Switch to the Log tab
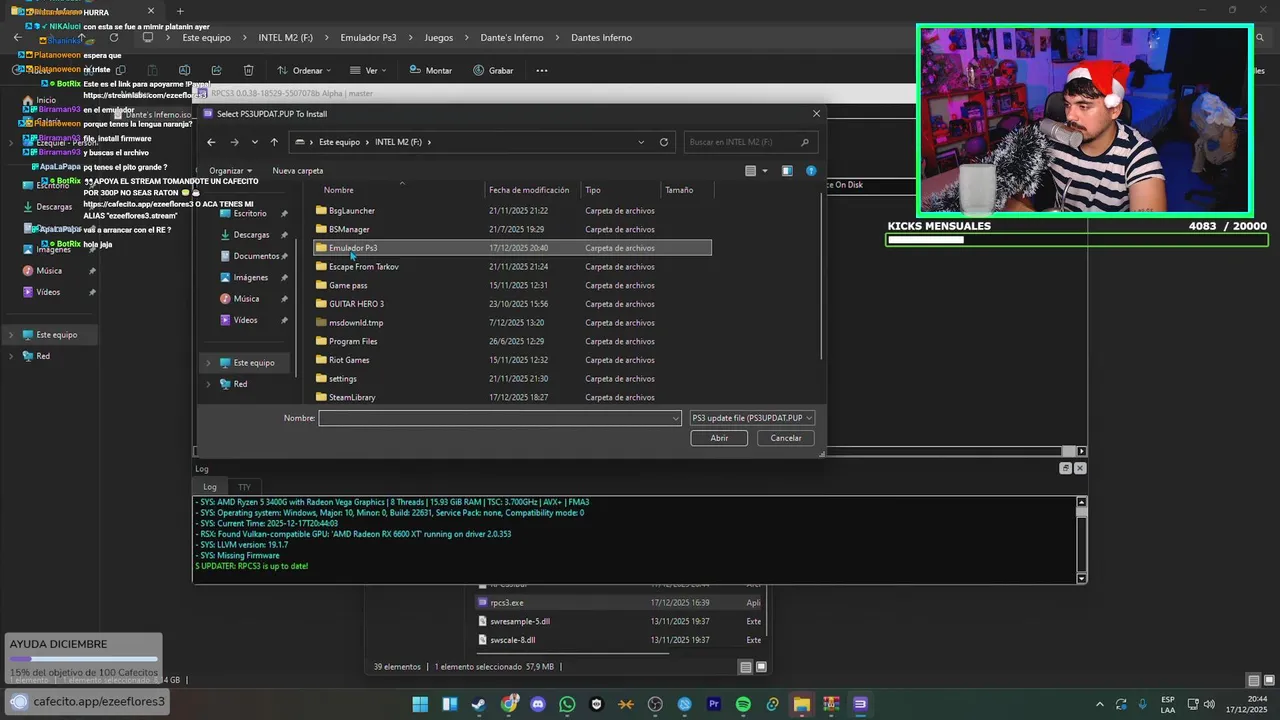 210,487
